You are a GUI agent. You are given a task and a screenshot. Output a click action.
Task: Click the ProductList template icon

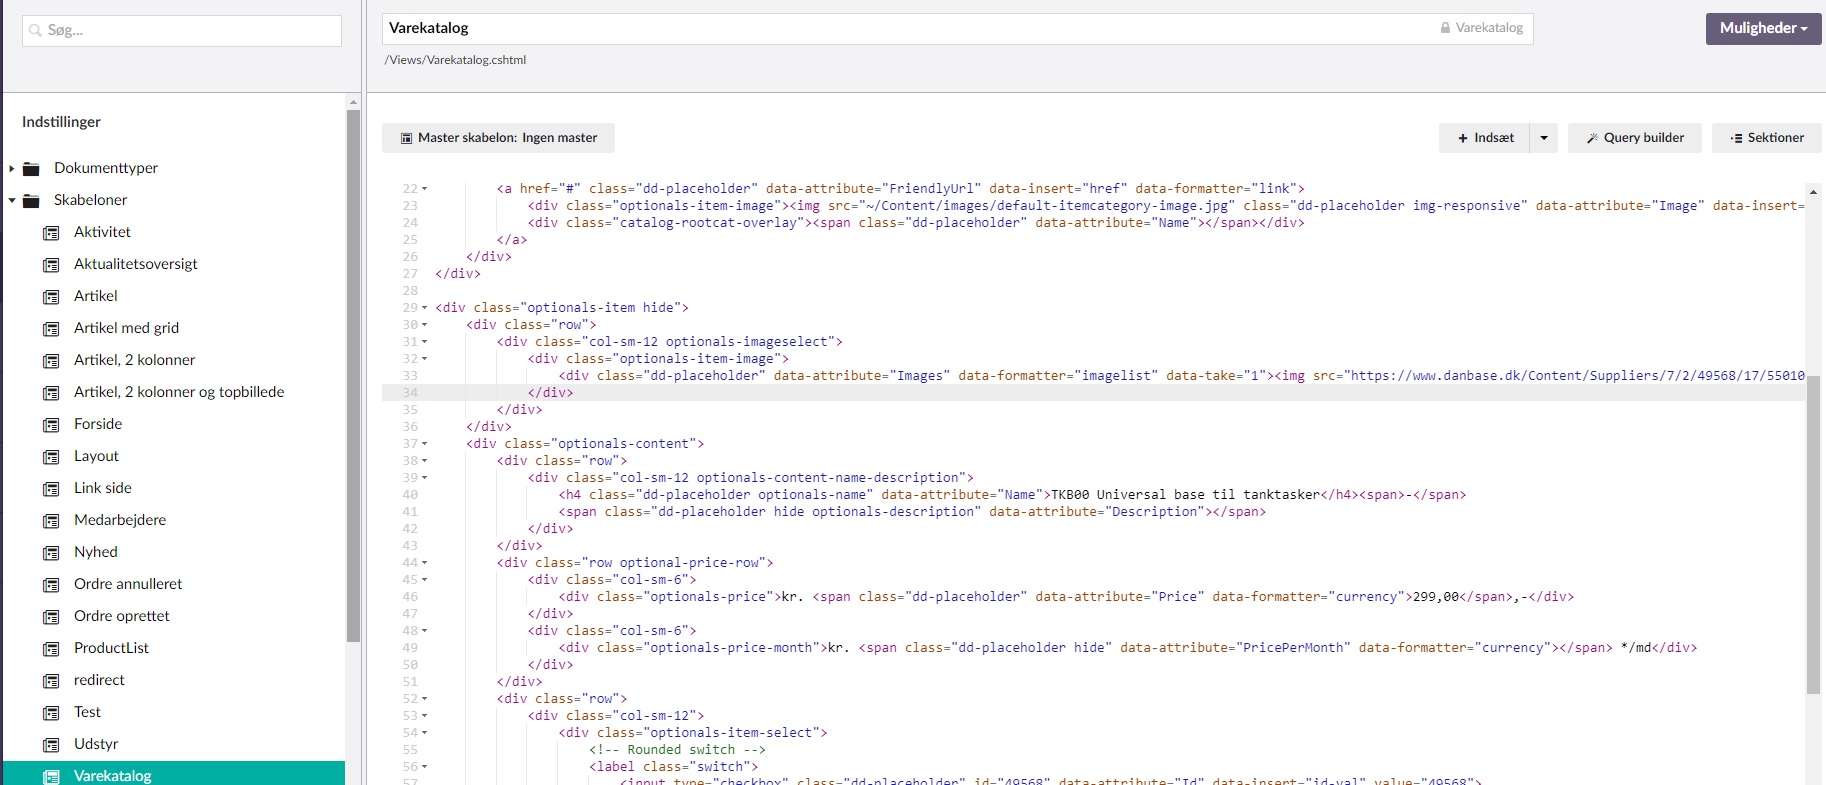click(51, 649)
